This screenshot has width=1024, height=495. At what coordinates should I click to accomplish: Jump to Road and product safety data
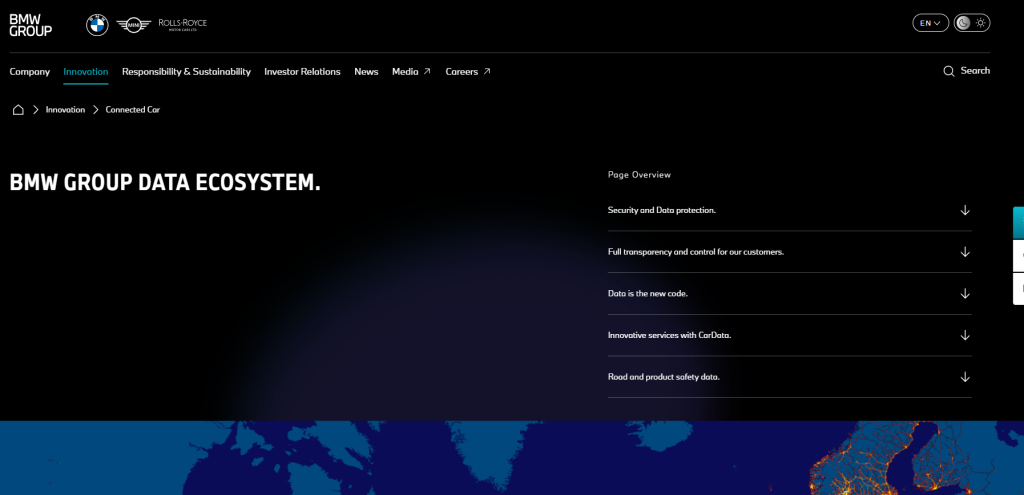point(790,377)
